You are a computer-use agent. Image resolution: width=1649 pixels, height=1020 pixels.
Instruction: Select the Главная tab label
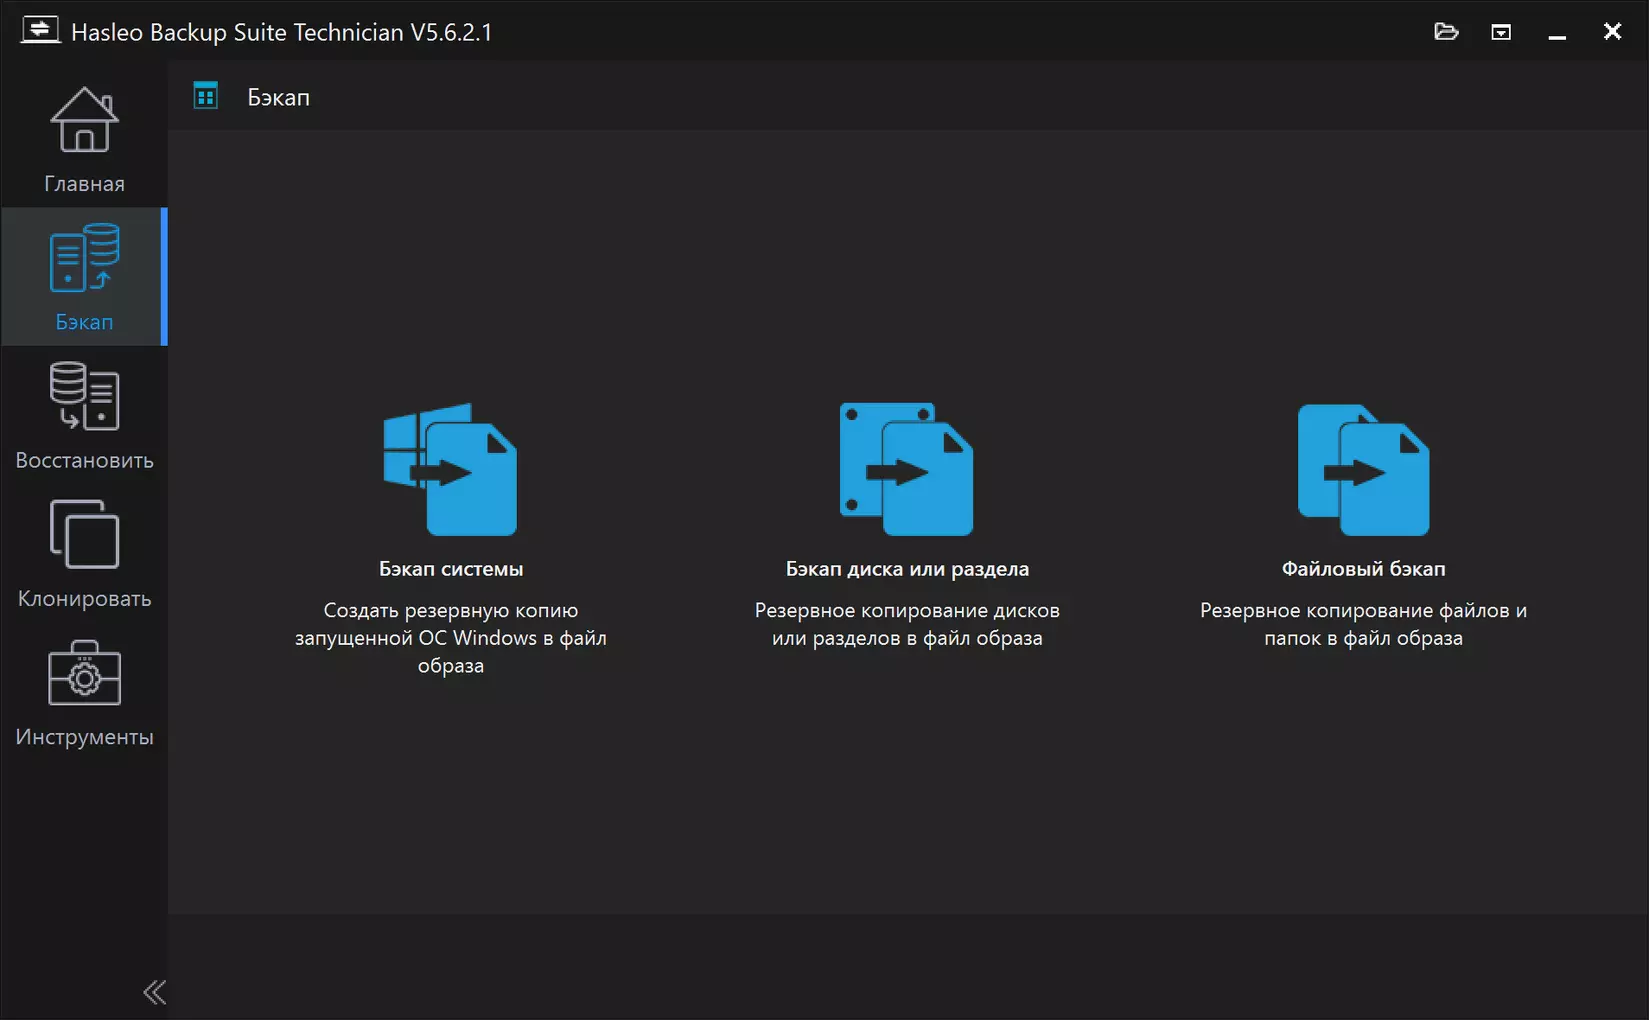tap(84, 184)
